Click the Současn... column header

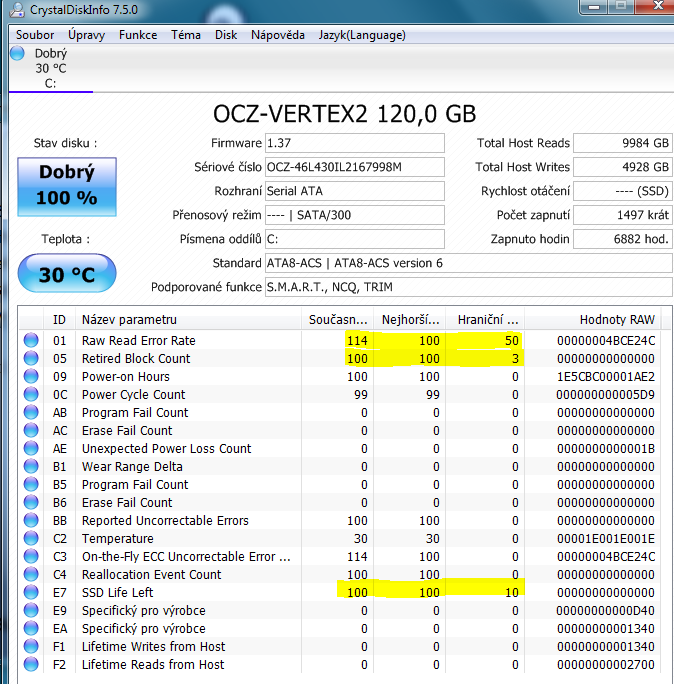(337, 320)
